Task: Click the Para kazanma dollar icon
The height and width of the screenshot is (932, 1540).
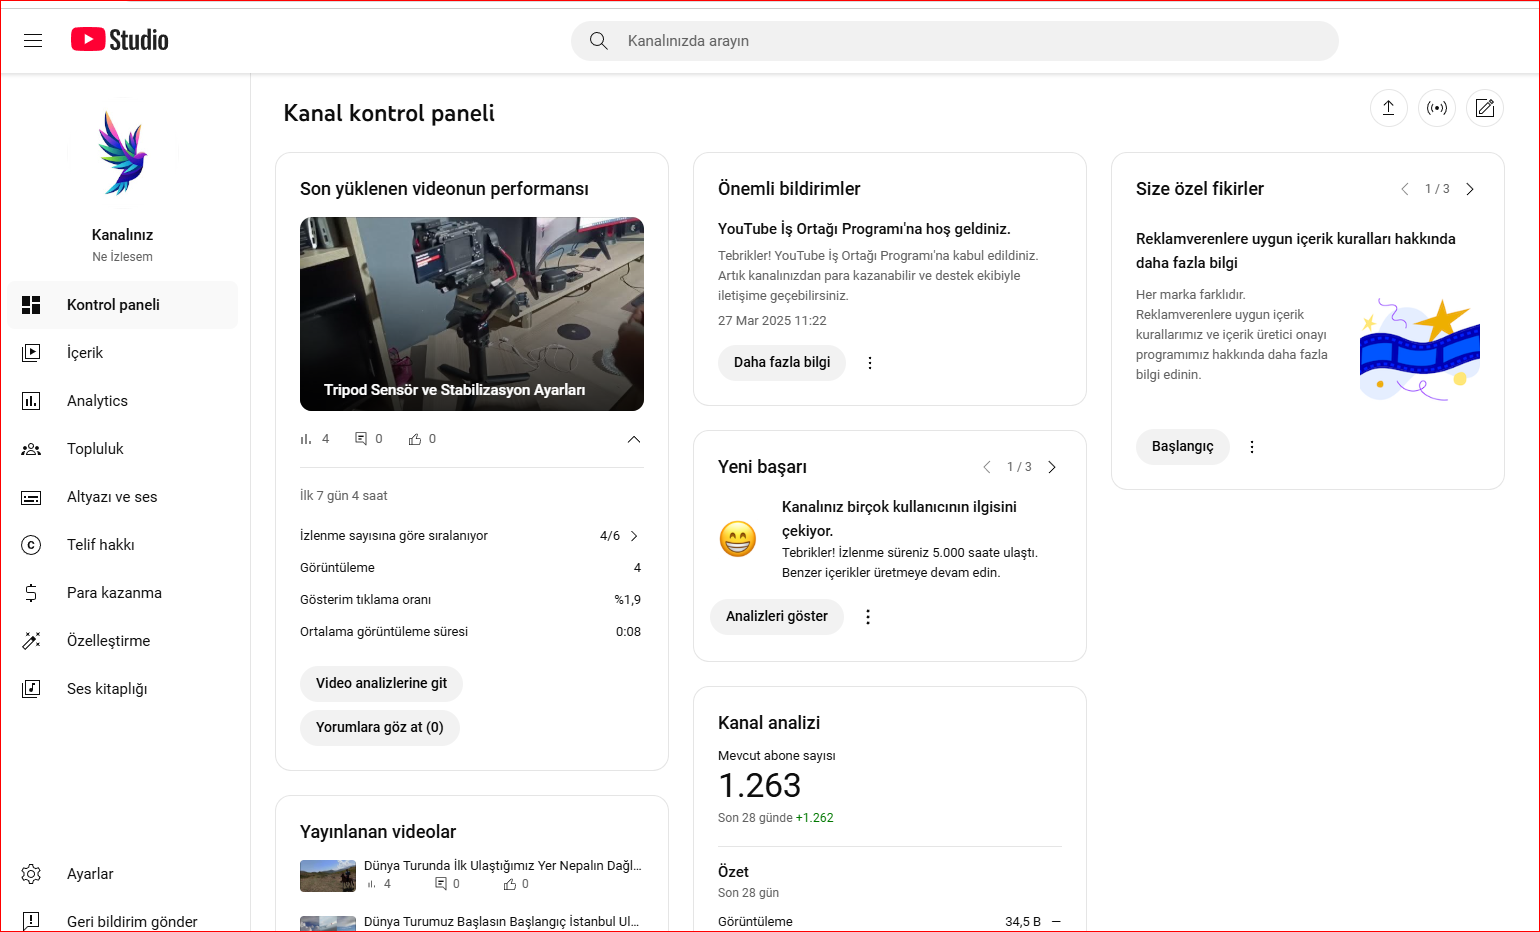Action: pyautogui.click(x=31, y=593)
